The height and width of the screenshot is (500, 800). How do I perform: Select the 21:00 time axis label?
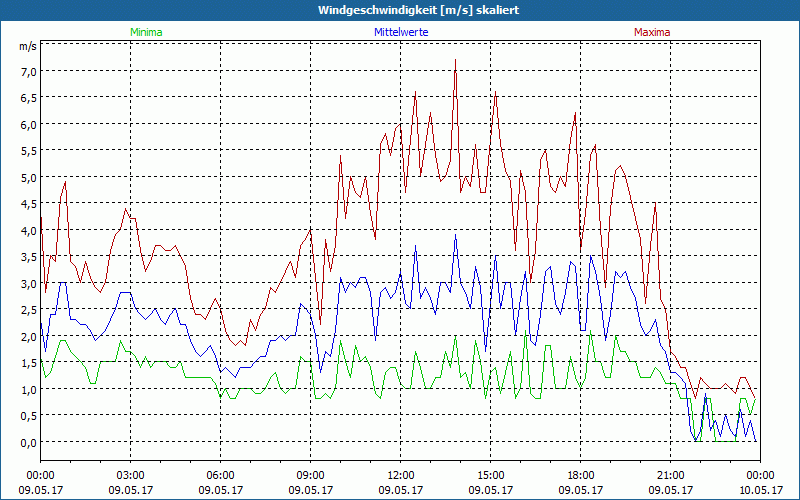pos(670,475)
